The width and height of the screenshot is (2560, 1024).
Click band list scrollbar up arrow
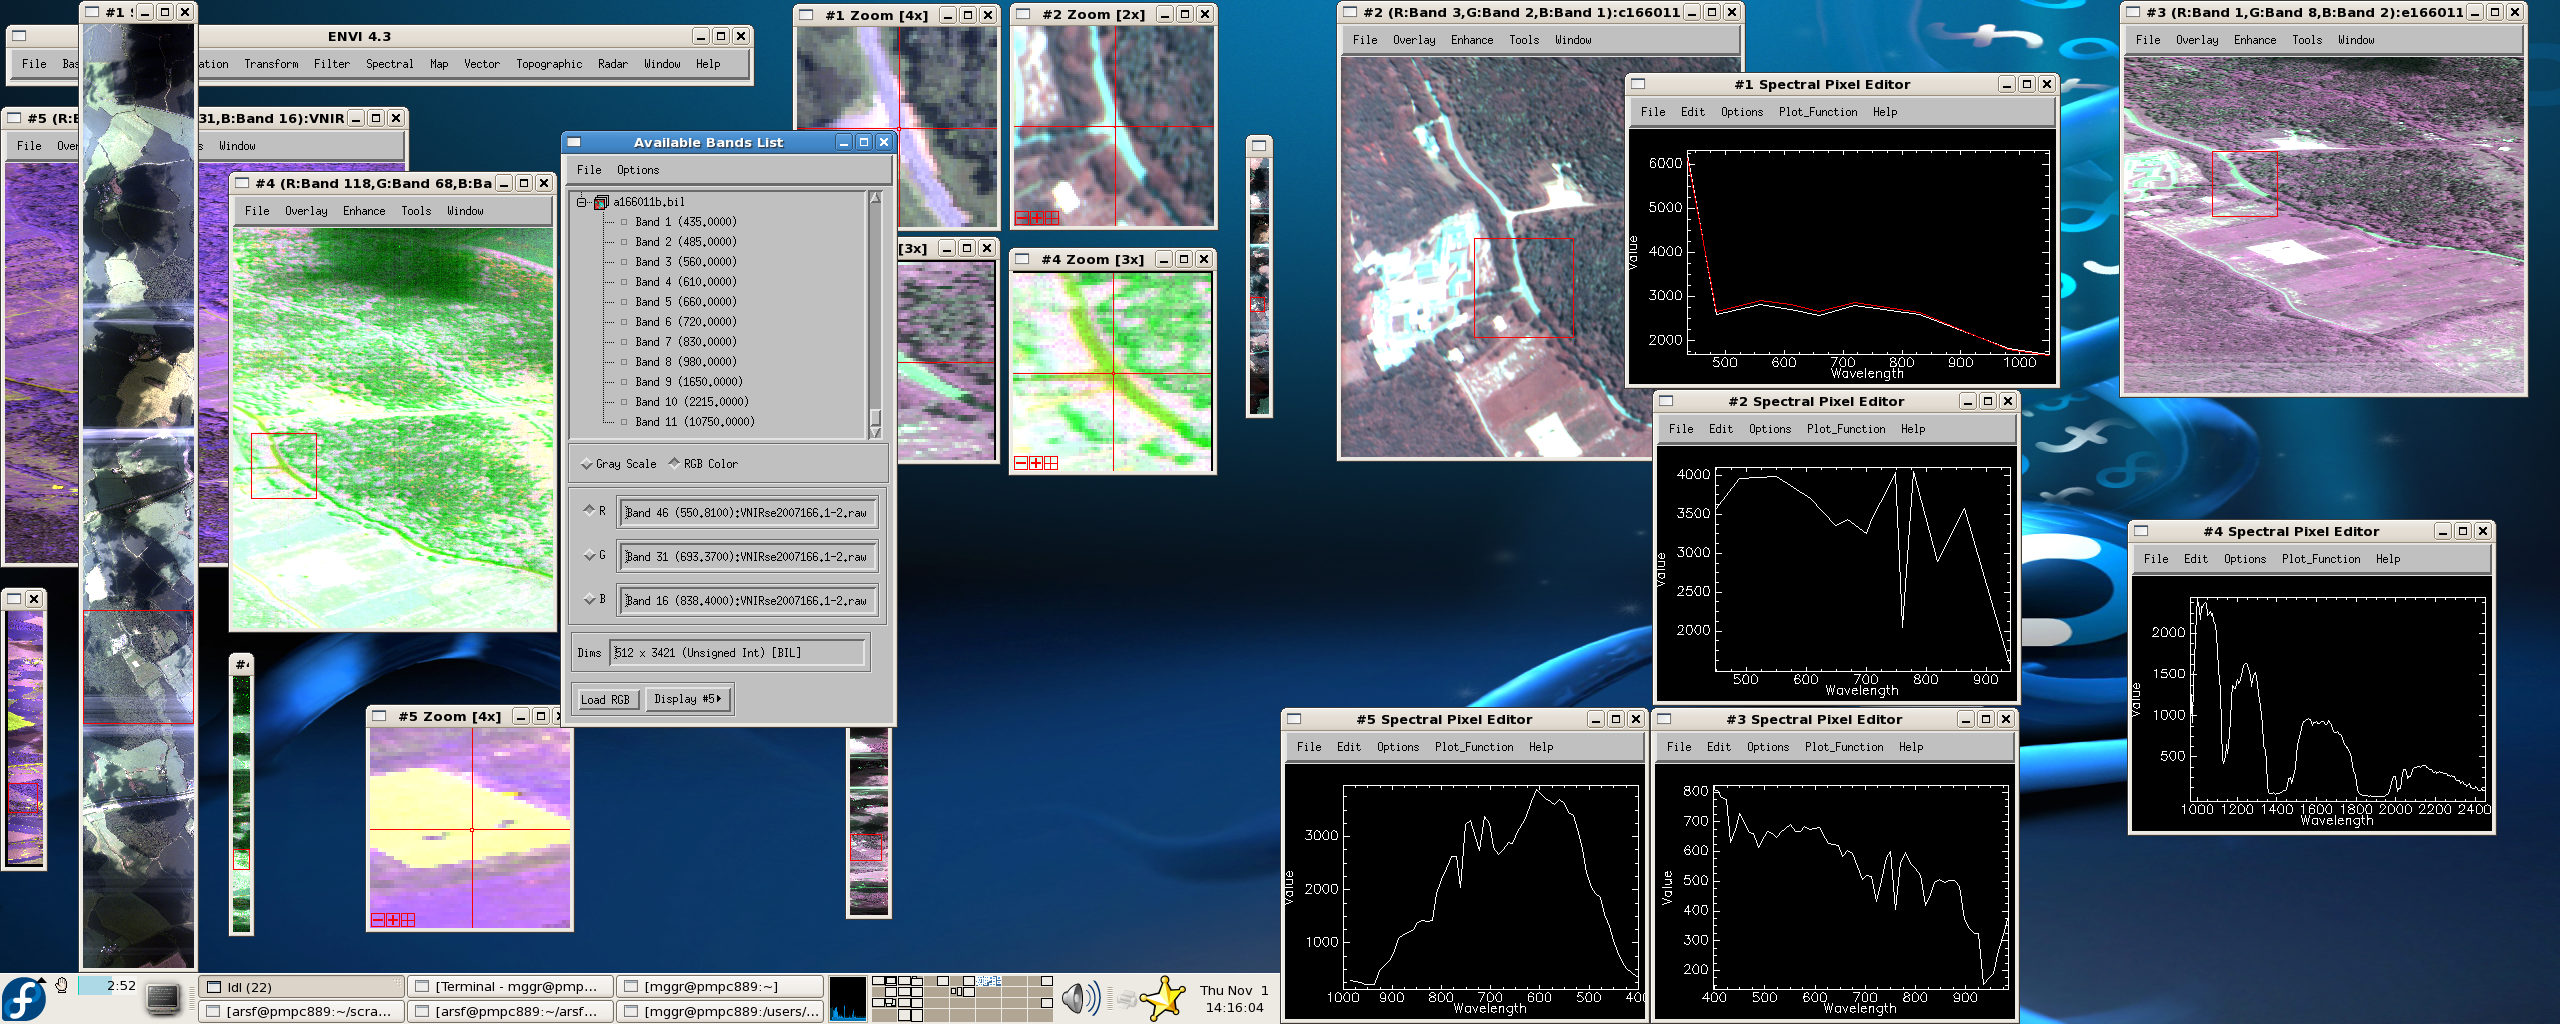(x=875, y=198)
